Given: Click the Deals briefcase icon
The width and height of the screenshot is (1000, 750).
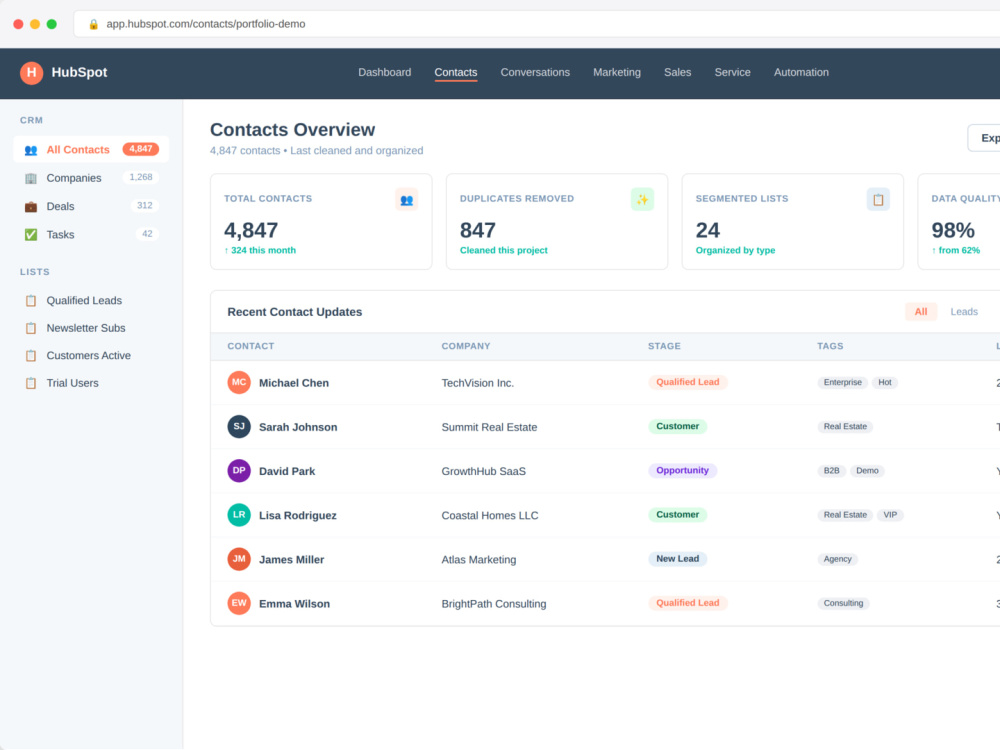Looking at the screenshot, I should (31, 207).
